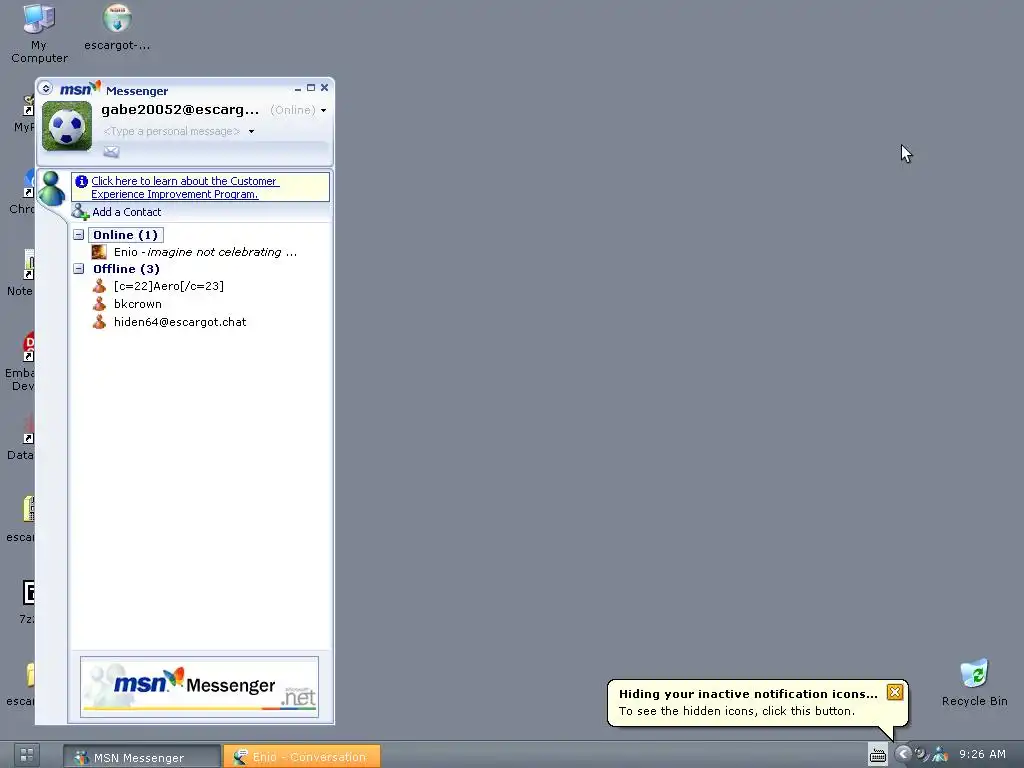Open the (Online) status dropdown
1024x768 pixels.
coord(298,110)
